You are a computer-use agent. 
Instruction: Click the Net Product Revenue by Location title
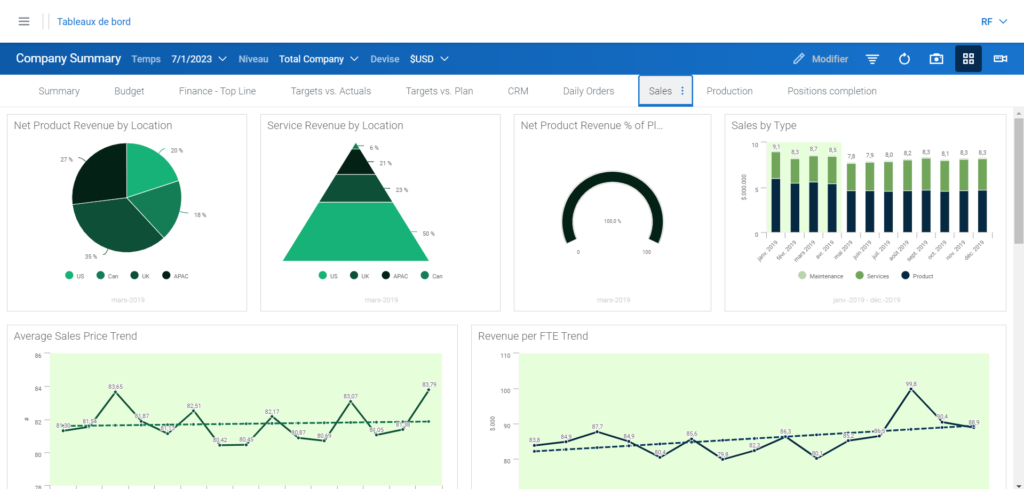coord(93,125)
